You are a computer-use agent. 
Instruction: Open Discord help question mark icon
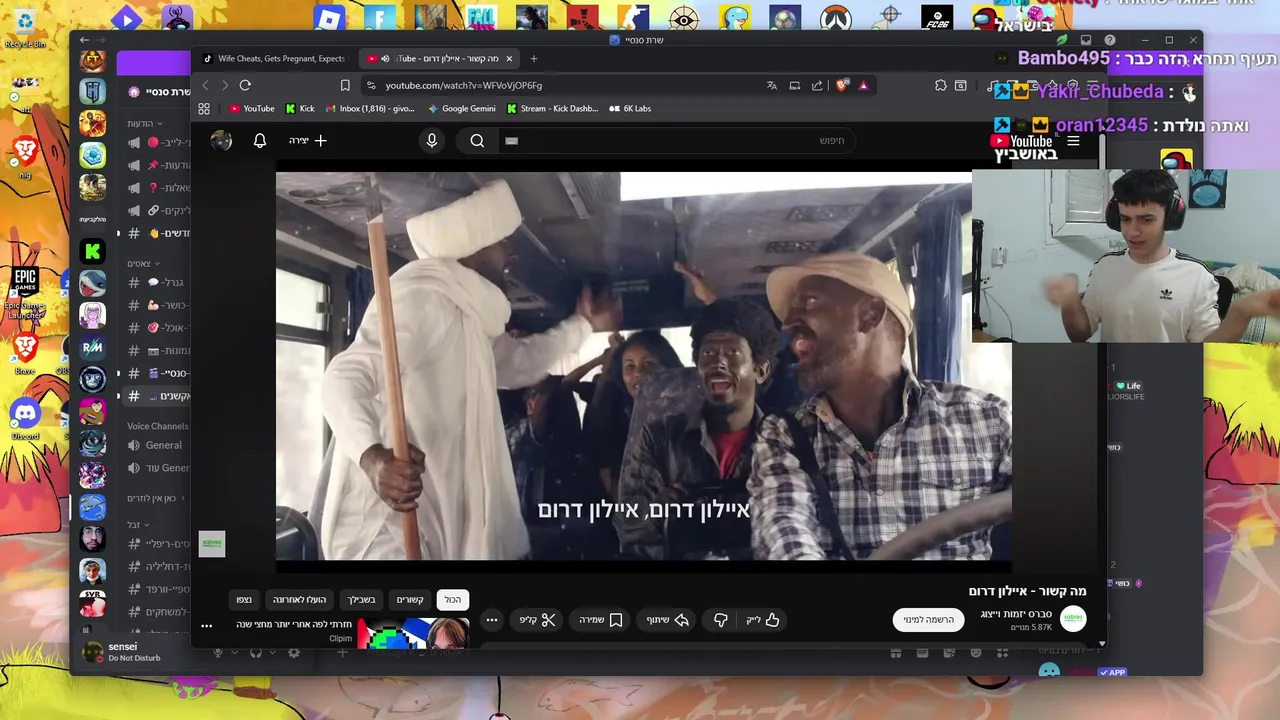1110,40
